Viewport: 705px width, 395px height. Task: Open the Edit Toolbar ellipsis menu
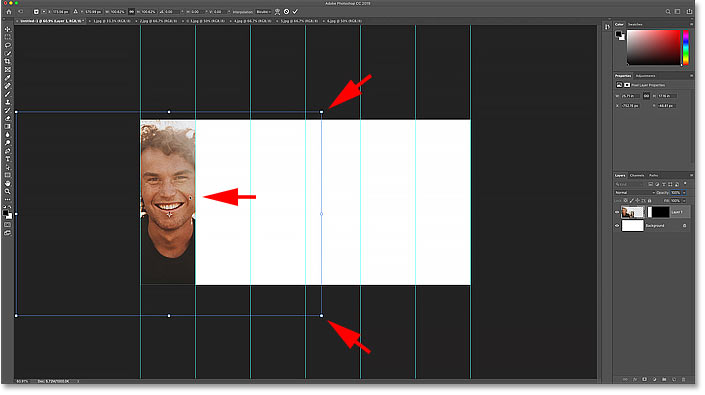tap(8, 199)
